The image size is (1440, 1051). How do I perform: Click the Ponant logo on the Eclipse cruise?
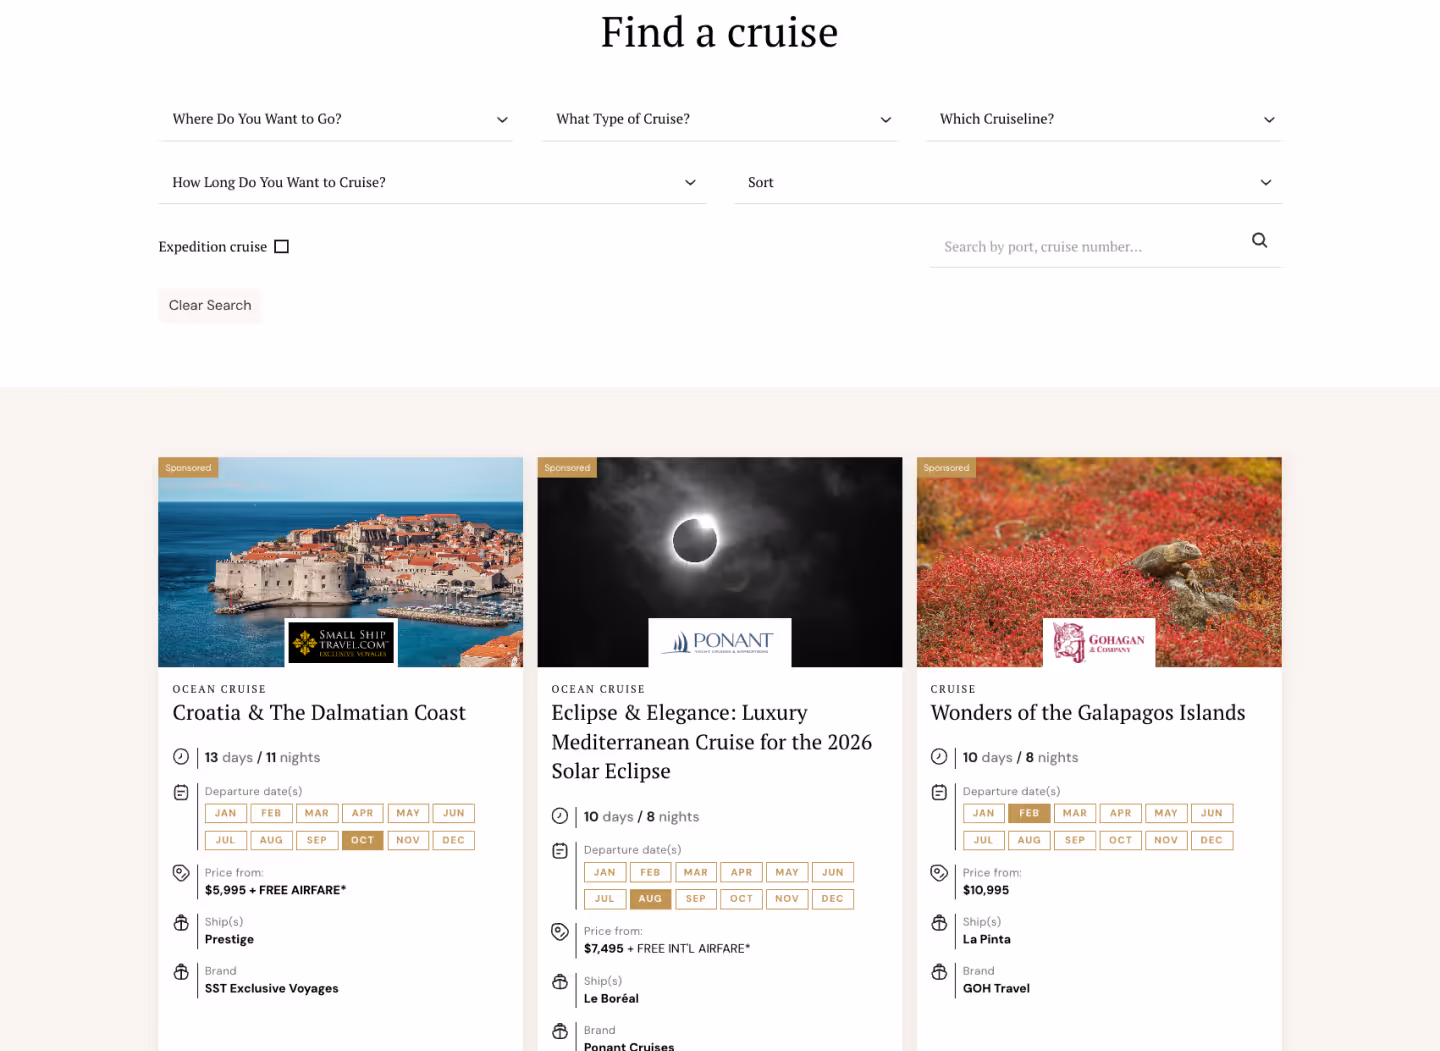click(x=720, y=642)
